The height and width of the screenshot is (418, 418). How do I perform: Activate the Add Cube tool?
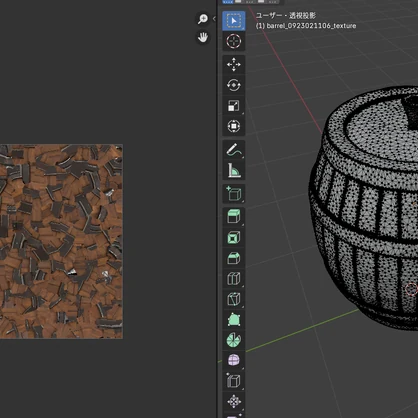point(234,194)
